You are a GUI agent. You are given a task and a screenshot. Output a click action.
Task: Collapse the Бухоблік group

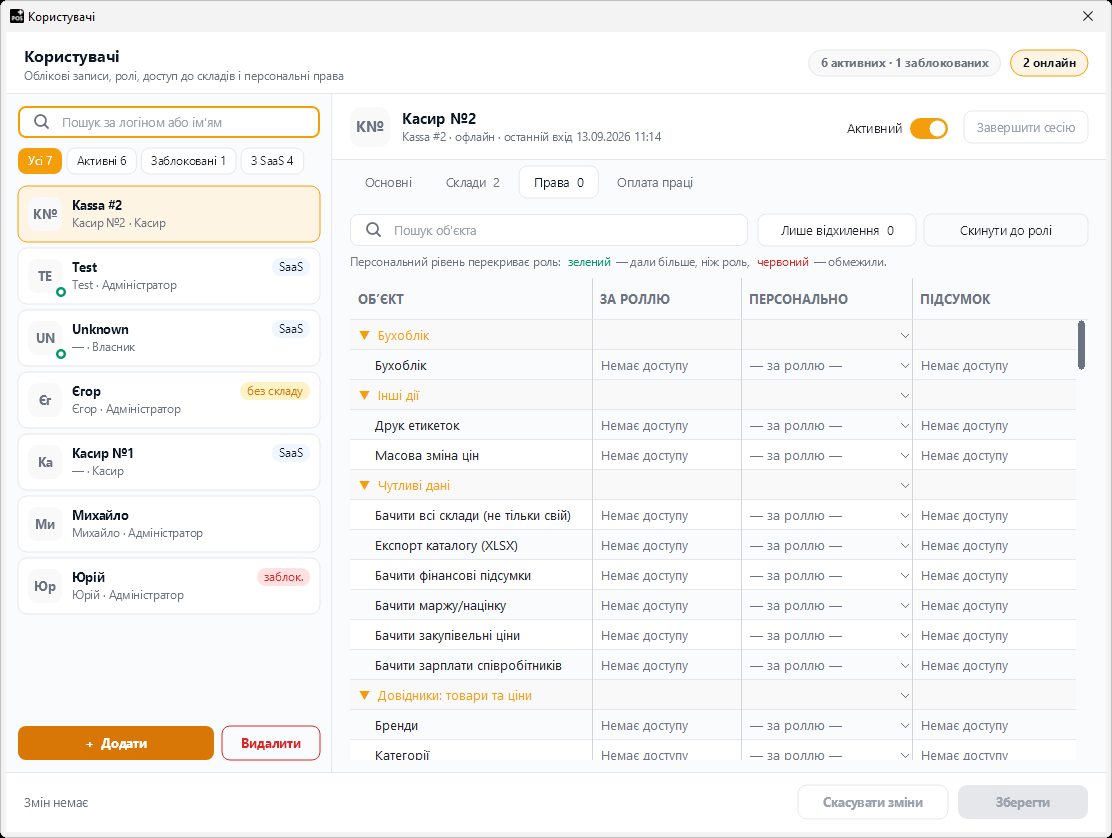pyautogui.click(x=365, y=335)
